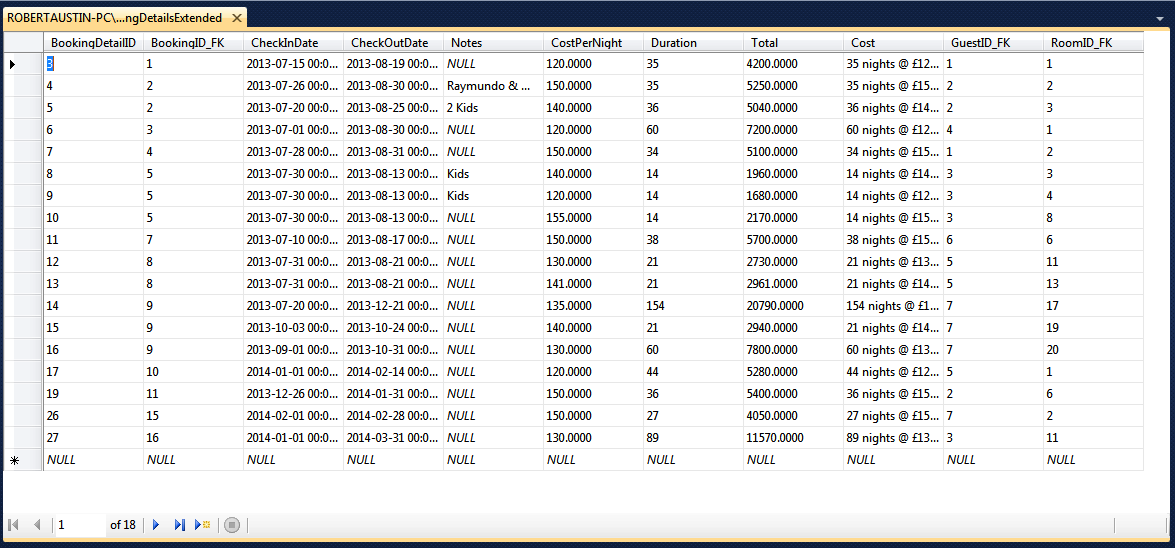
Task: Click RoomID_FK cell '13'
Action: (x=1093, y=284)
